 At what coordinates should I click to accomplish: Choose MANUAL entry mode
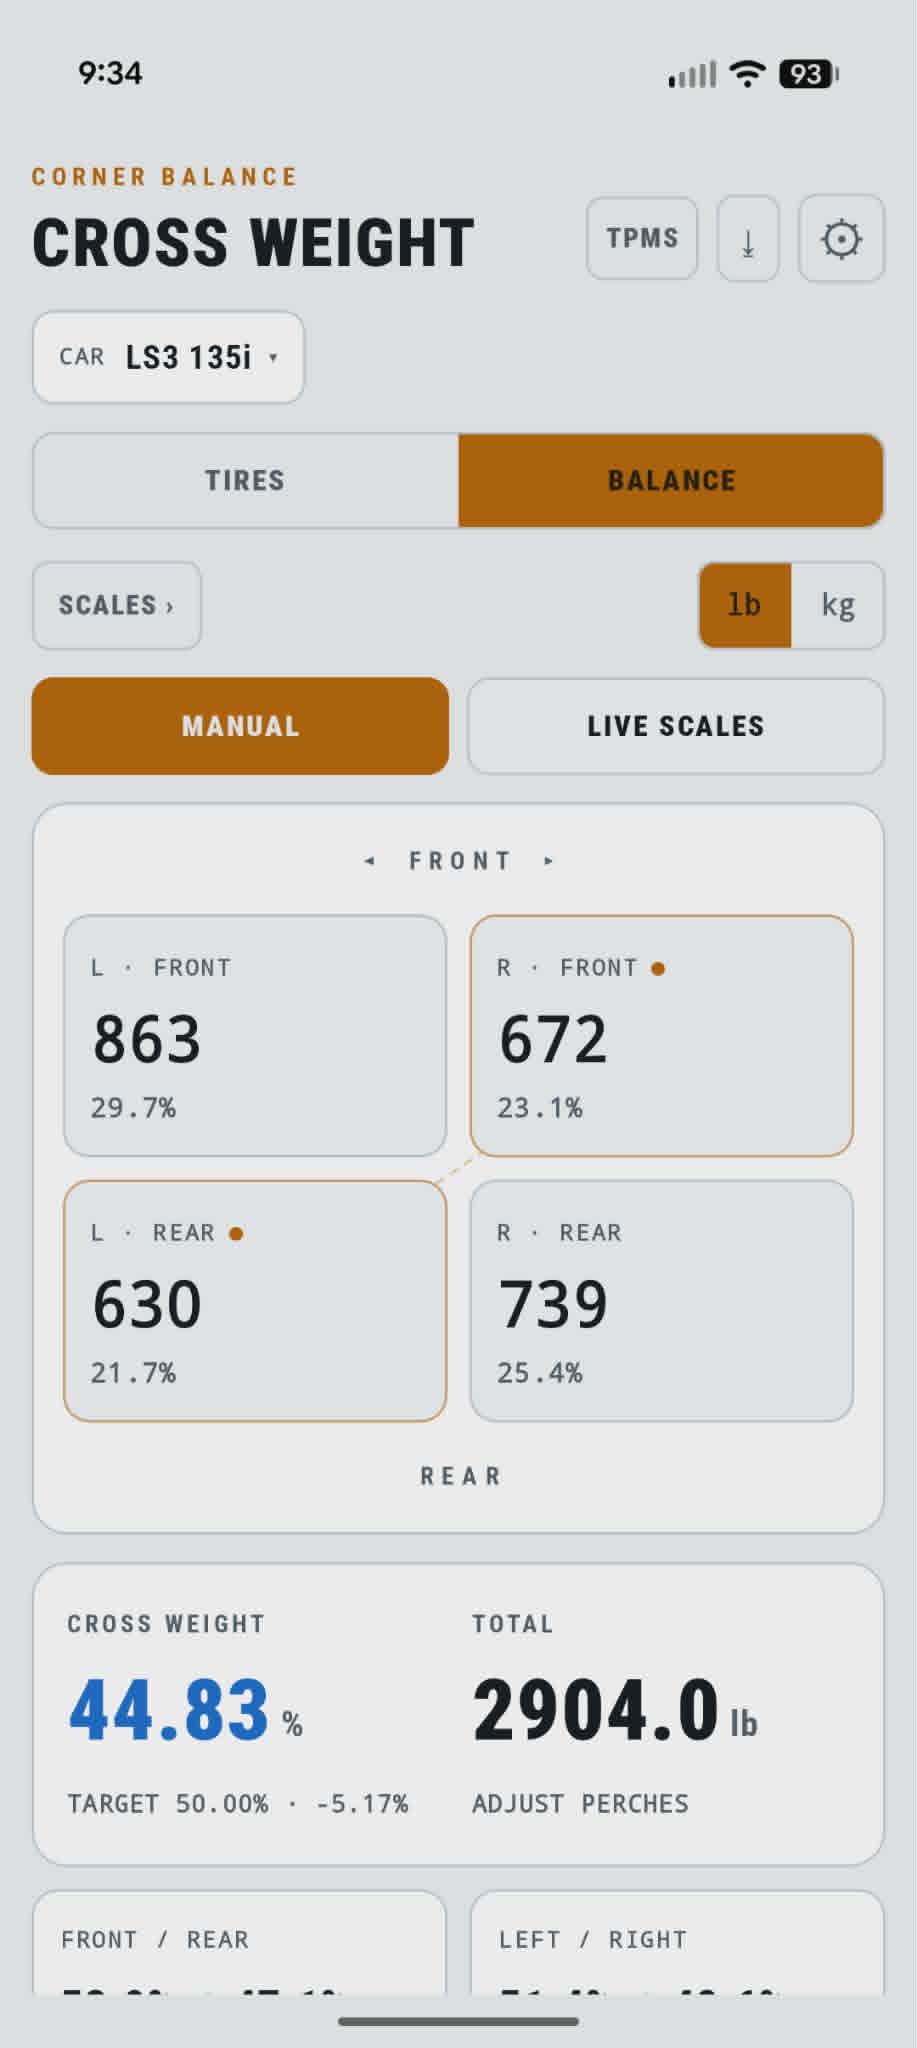240,726
